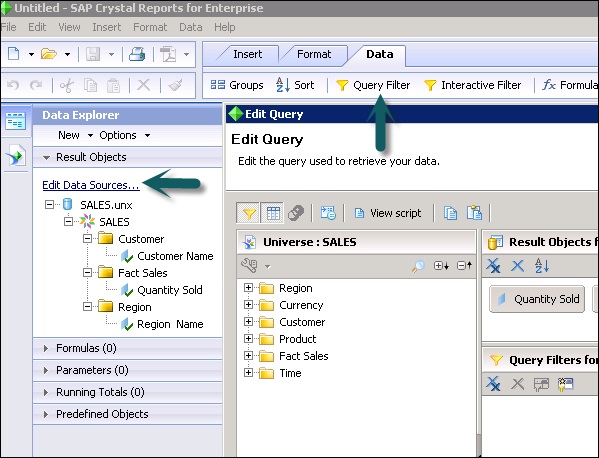Image resolution: width=599 pixels, height=458 pixels.
Task: Click the New document icon
Action: tap(14, 54)
